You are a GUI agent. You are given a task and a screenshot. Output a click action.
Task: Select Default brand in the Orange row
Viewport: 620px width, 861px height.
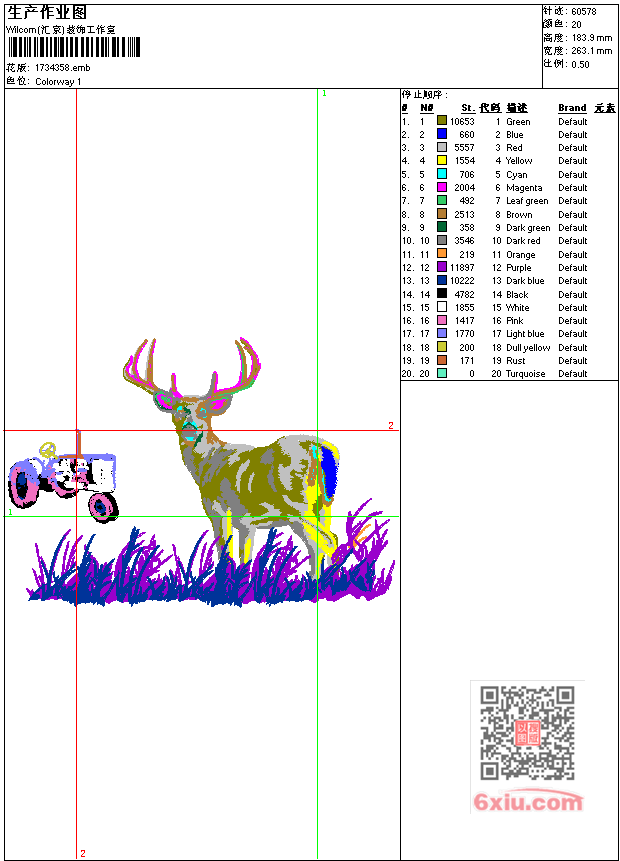pyautogui.click(x=573, y=255)
